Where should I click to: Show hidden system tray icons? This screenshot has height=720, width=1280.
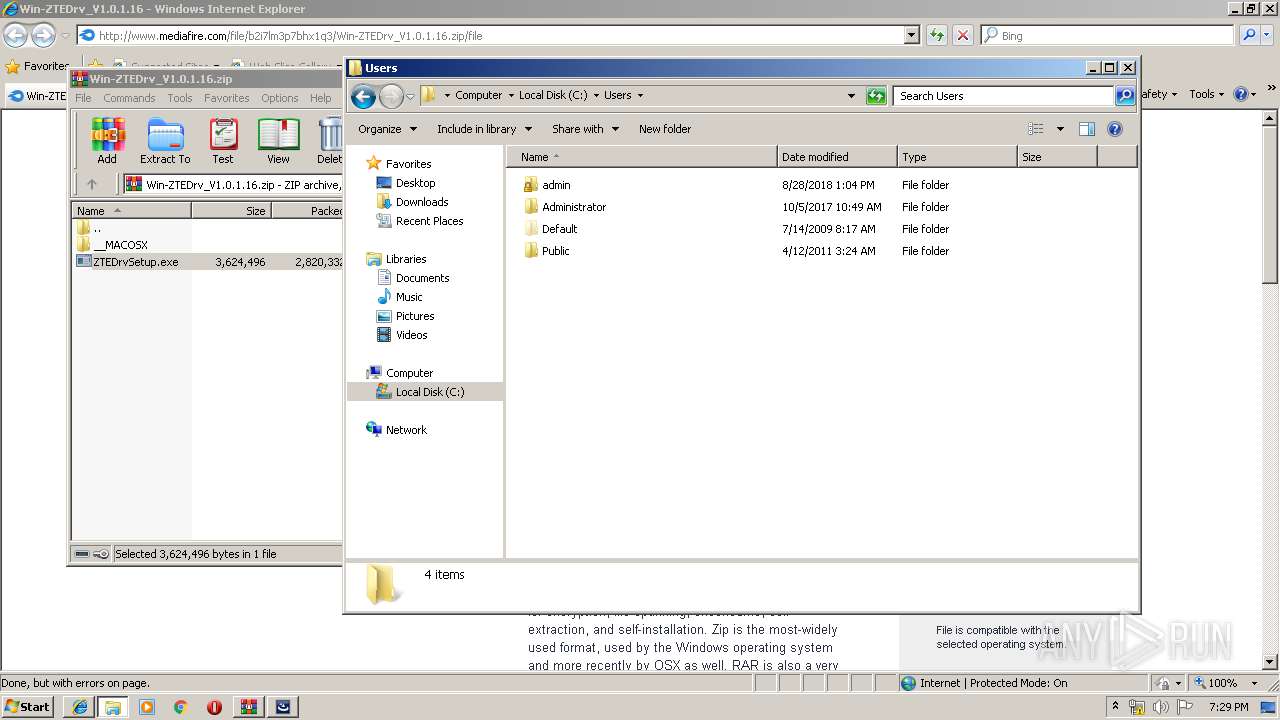click(x=1115, y=707)
